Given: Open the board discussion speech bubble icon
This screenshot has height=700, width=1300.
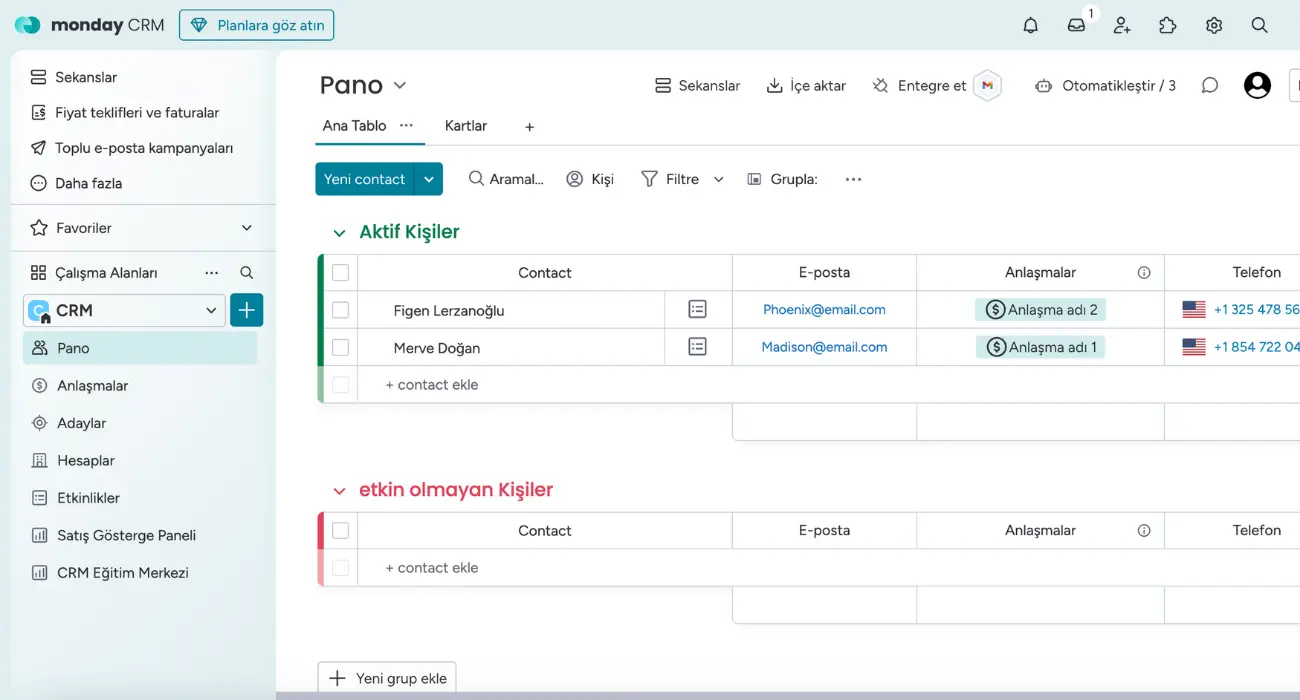Looking at the screenshot, I should click(x=1209, y=86).
